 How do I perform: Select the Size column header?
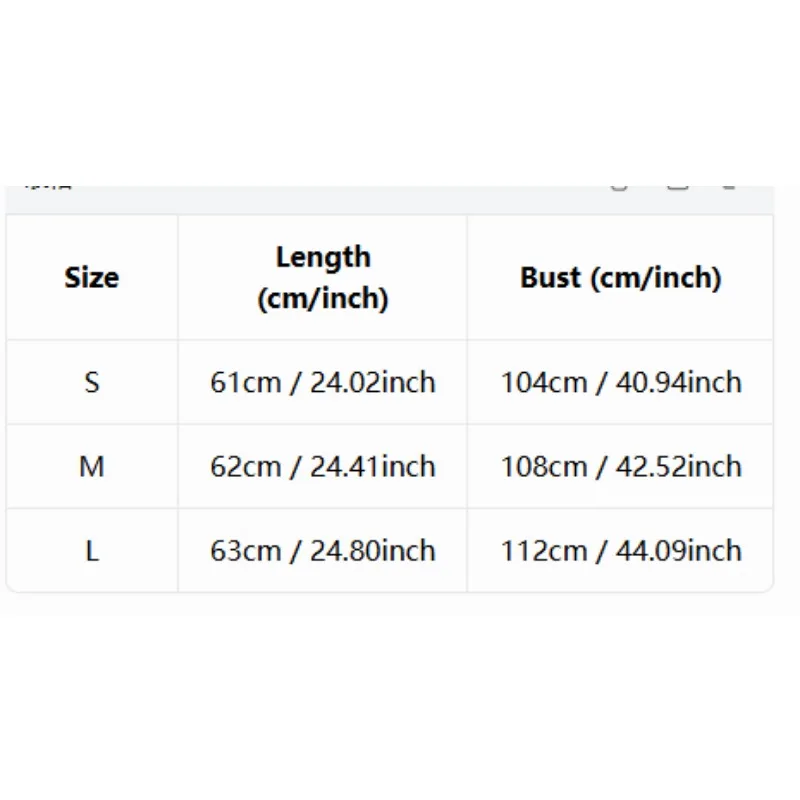92,278
